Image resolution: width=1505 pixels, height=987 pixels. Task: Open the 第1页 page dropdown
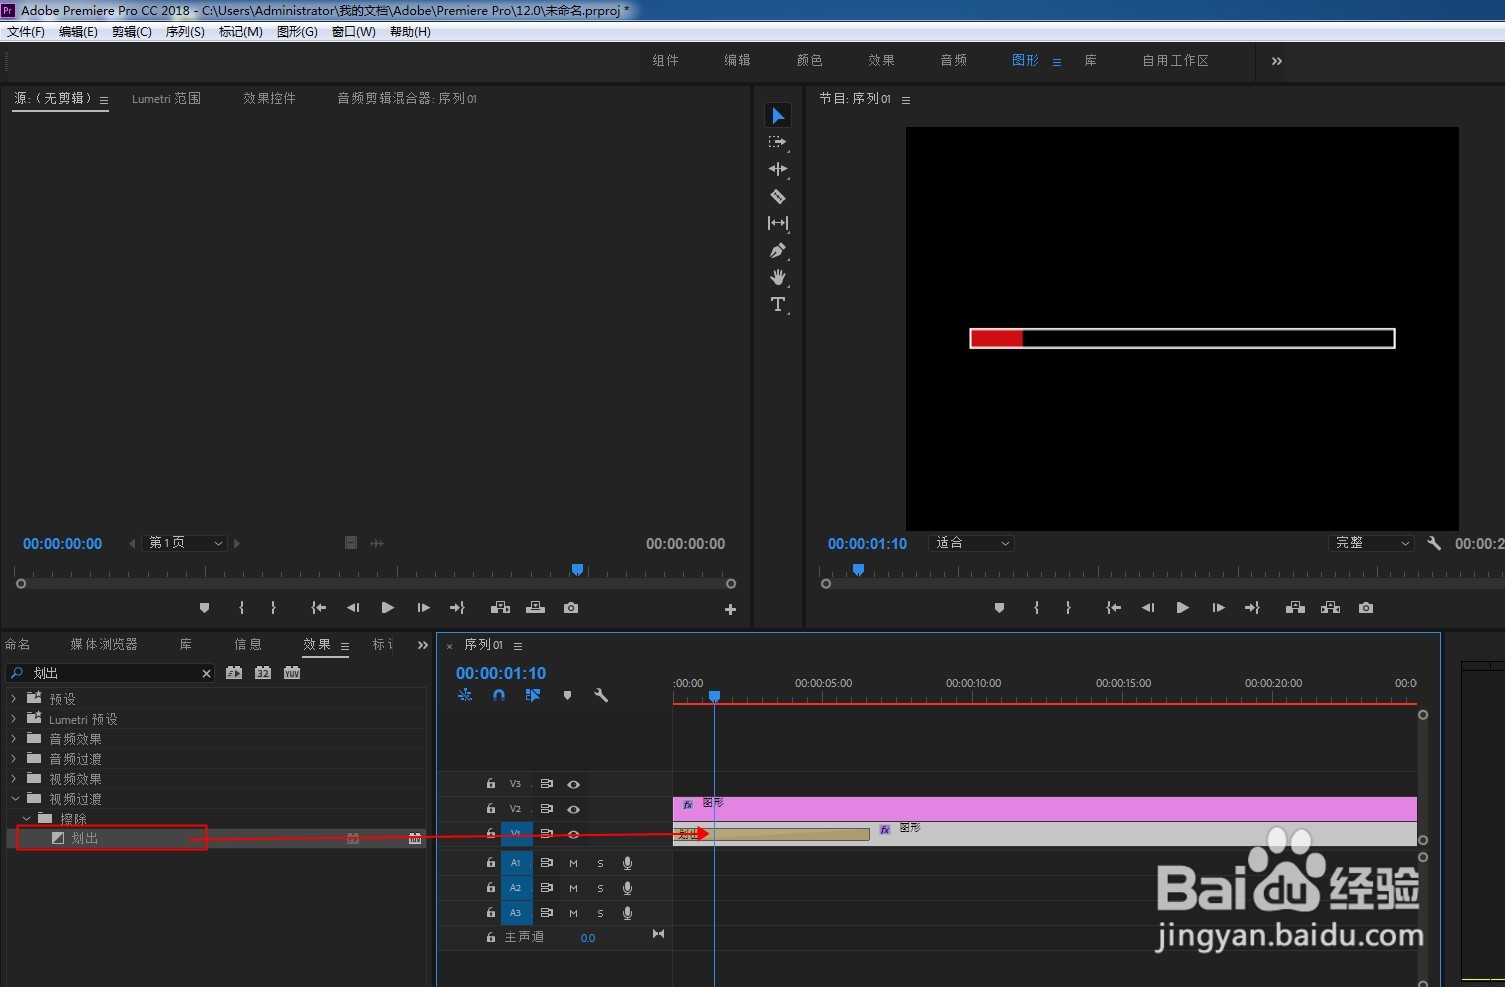[185, 543]
